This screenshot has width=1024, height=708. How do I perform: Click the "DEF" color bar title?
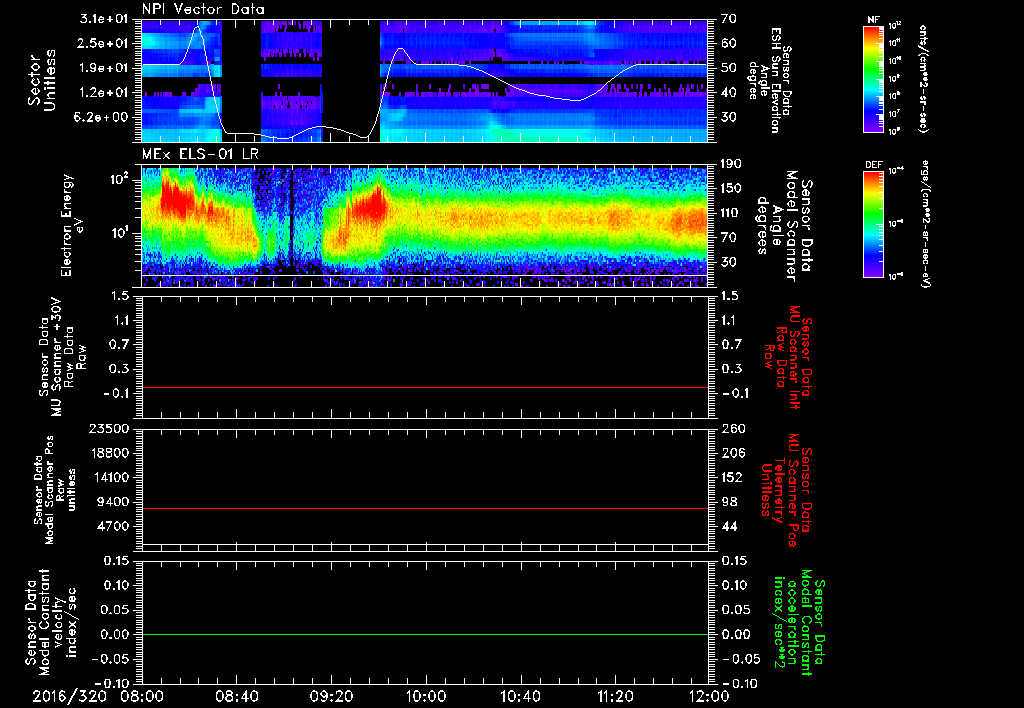[x=874, y=165]
